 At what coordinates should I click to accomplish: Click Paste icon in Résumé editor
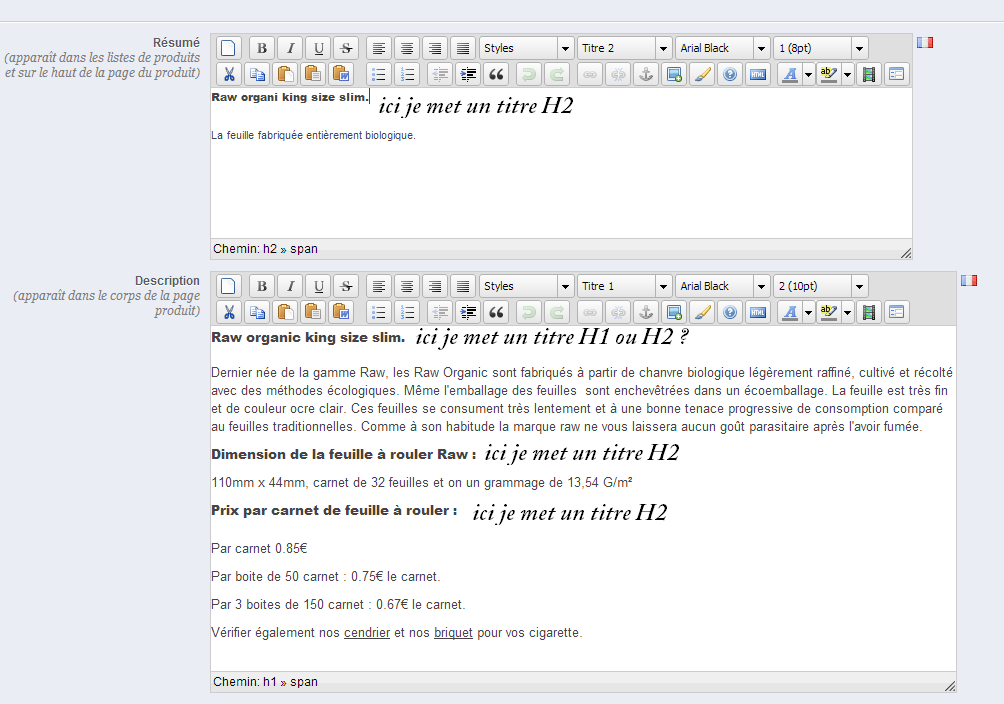point(285,74)
